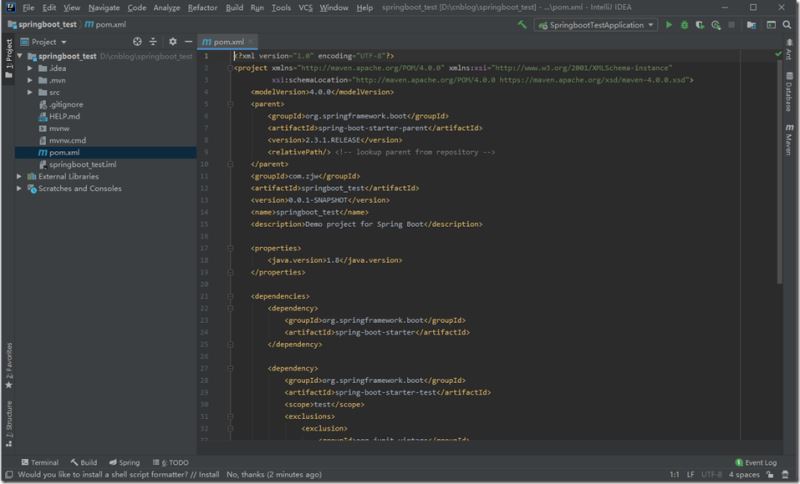Switch to the Terminal tab at bottom
This screenshot has width=800, height=484.
coord(39,463)
